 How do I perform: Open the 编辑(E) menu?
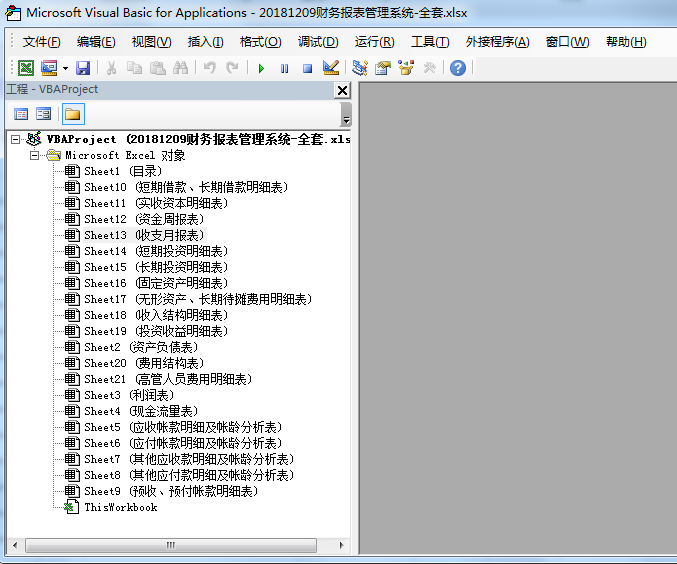[x=96, y=42]
